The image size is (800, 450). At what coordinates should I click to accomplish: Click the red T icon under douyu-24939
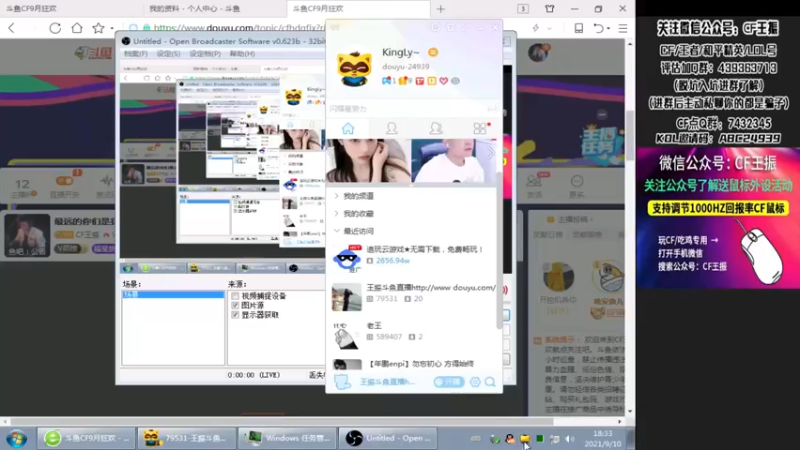pyautogui.click(x=420, y=81)
